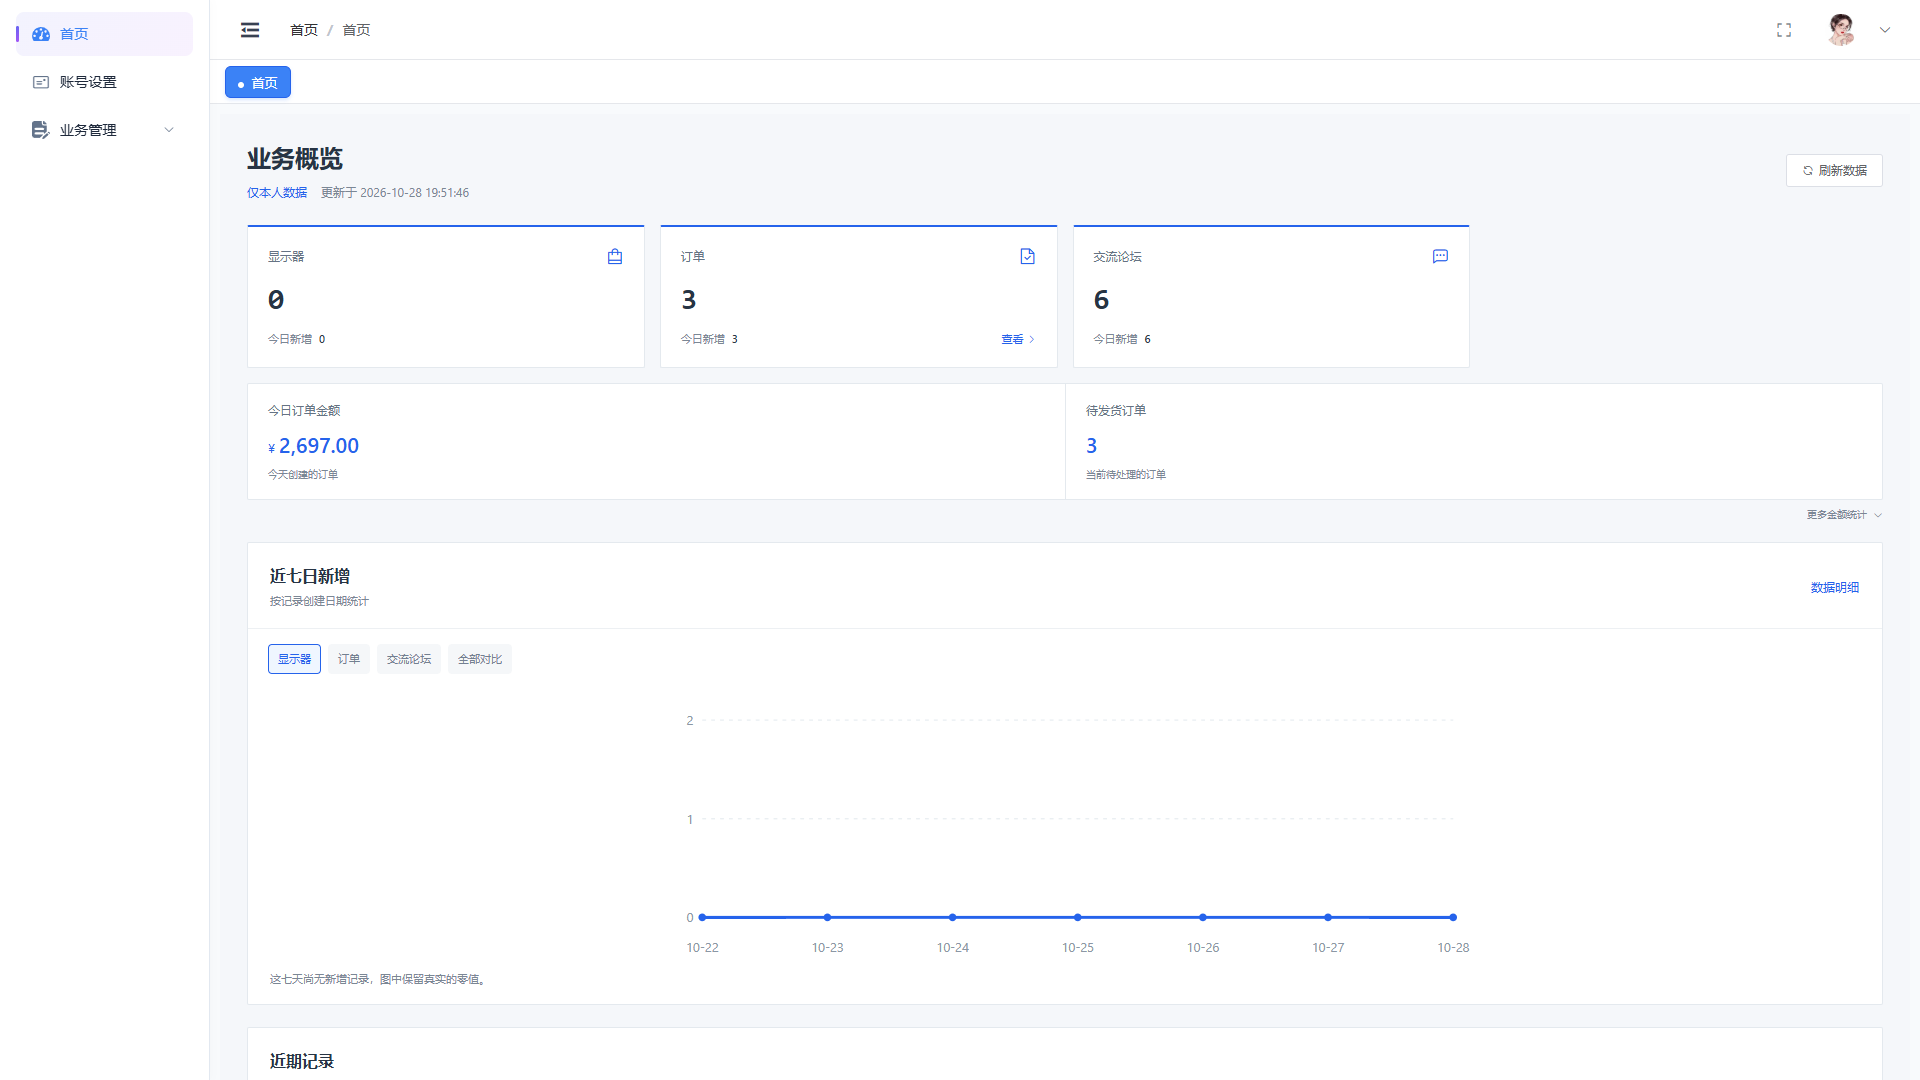Click the 10-22 data point on chart

[x=702, y=917]
